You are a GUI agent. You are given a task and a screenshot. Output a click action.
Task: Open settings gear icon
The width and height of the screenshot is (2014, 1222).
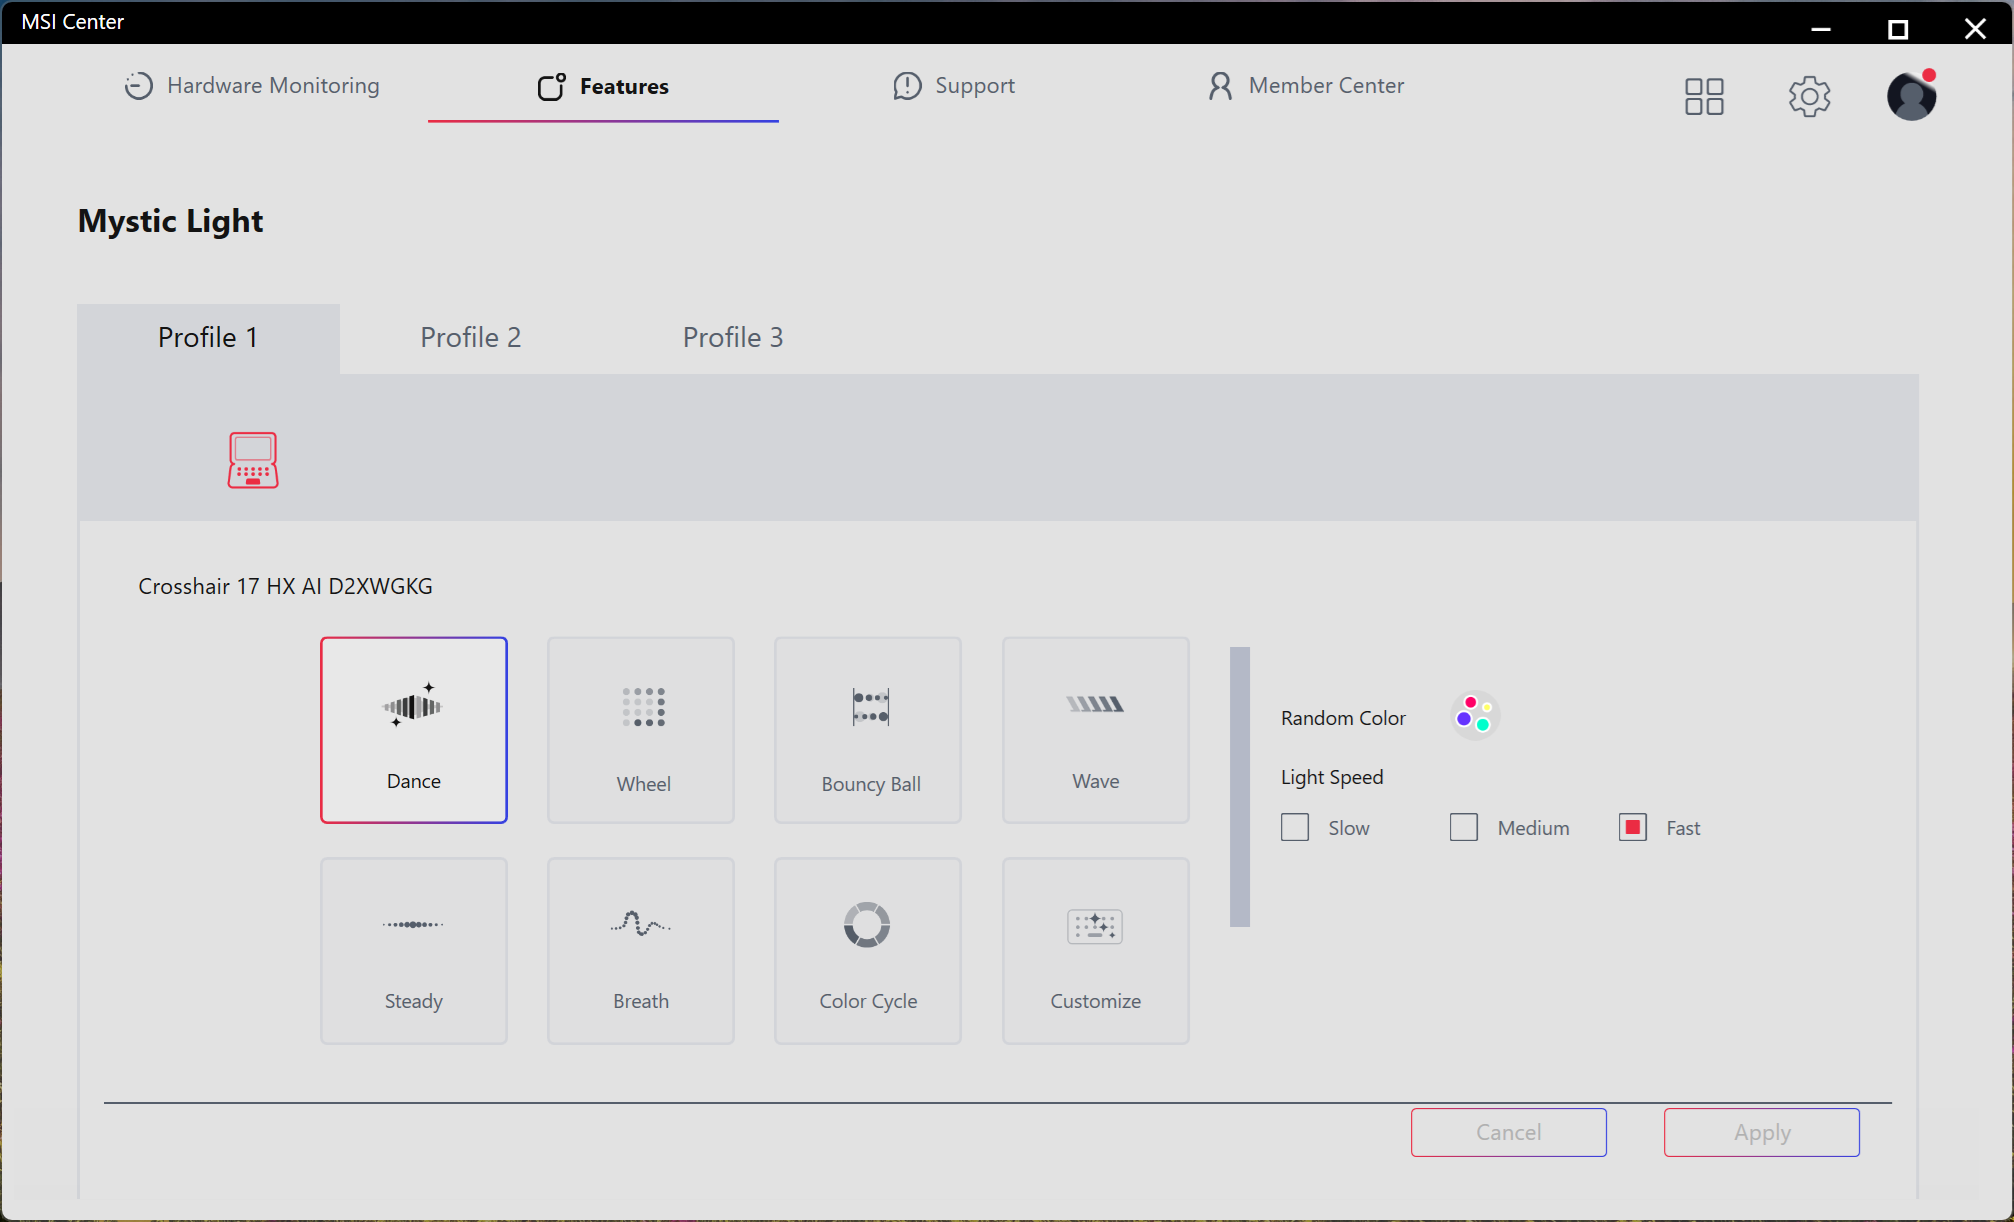point(1809,96)
